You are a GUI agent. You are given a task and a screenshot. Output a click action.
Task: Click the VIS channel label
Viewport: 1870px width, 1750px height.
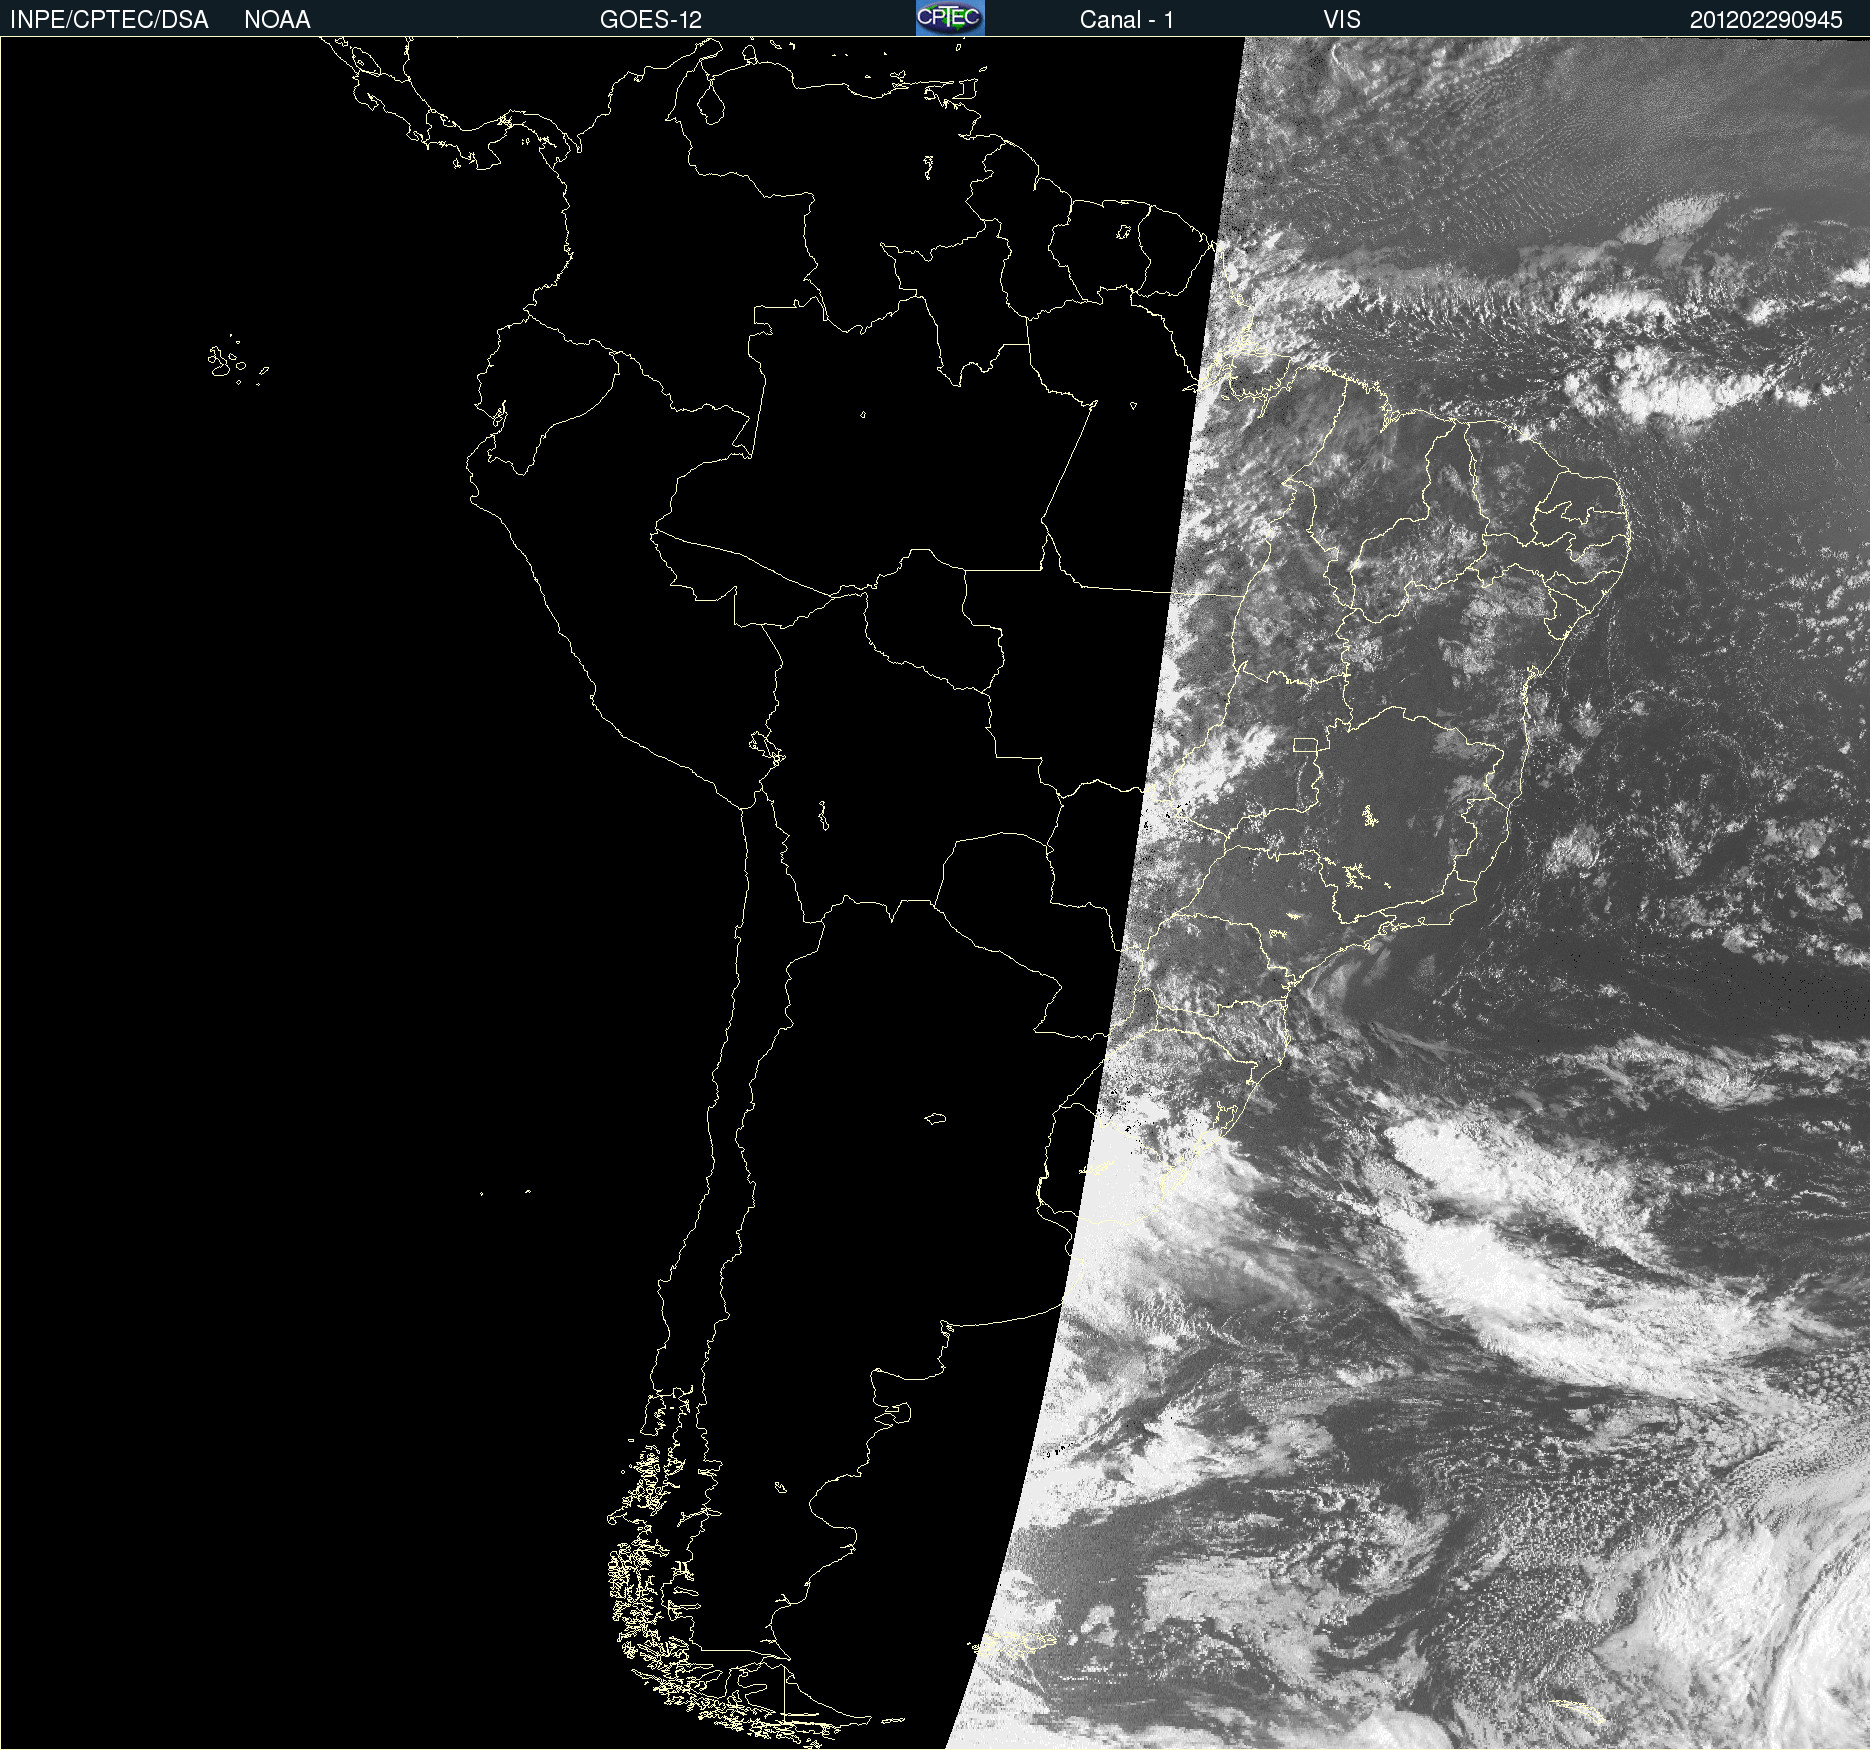click(1342, 20)
